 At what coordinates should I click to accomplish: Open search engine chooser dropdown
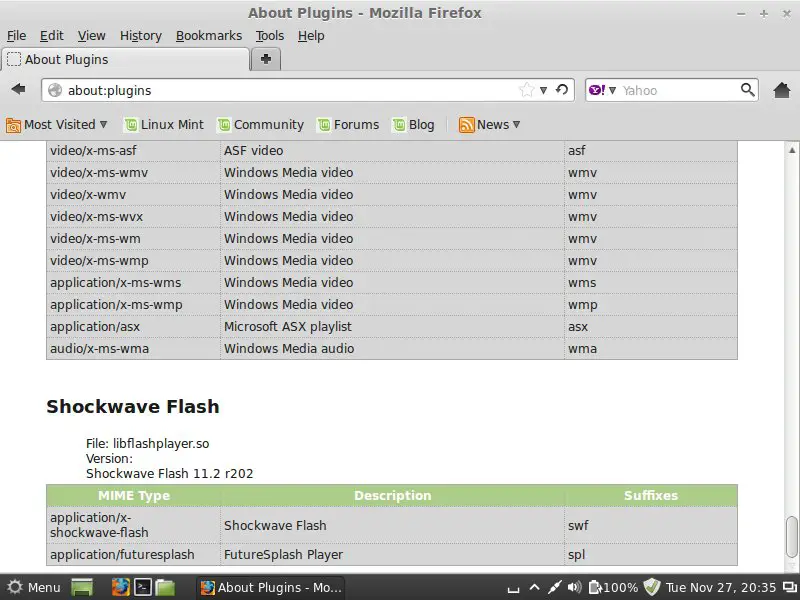point(612,90)
